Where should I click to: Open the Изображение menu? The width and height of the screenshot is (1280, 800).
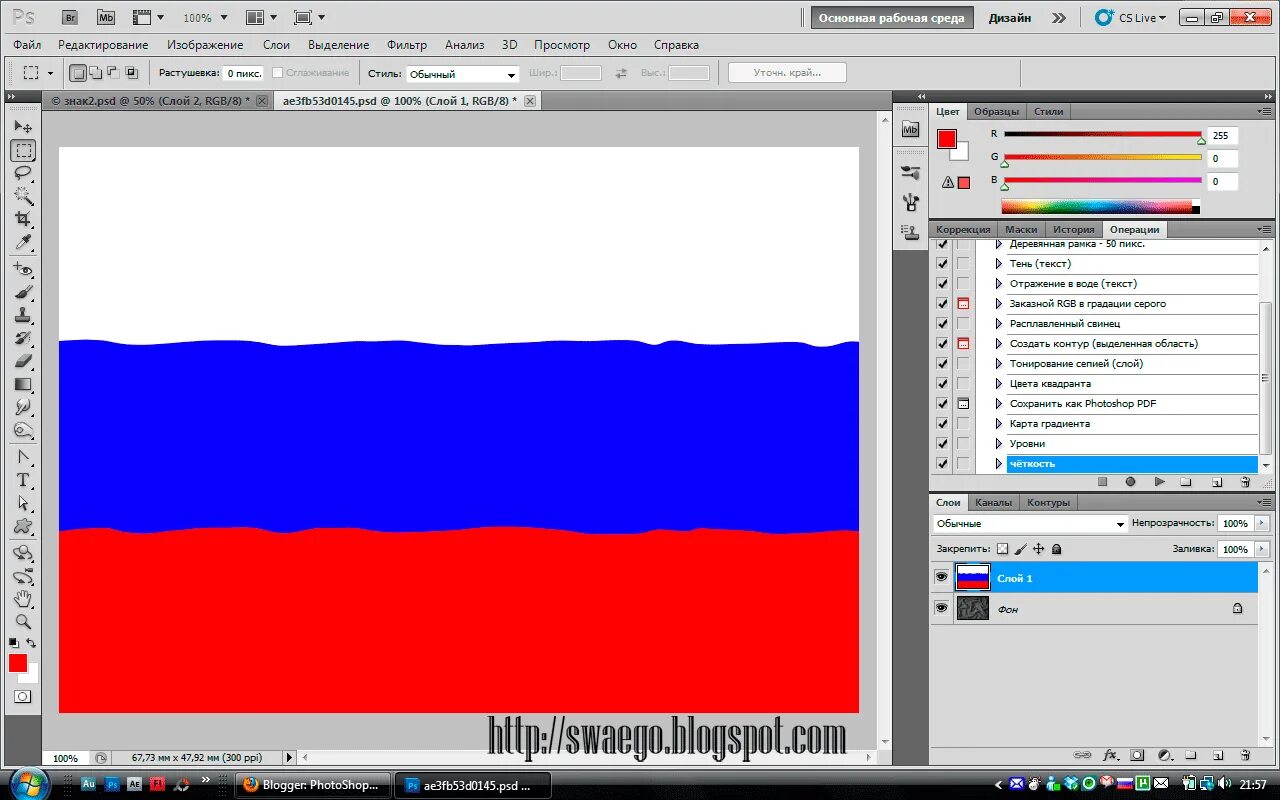click(205, 45)
